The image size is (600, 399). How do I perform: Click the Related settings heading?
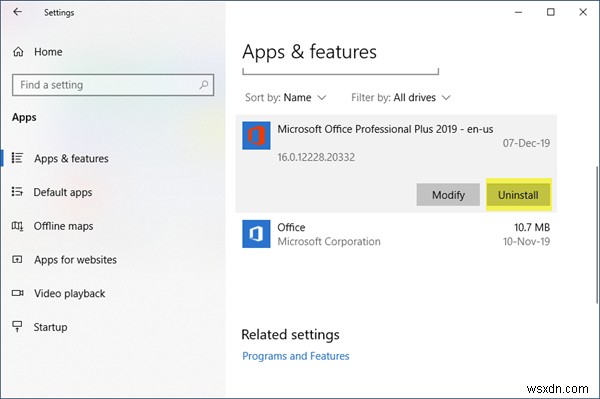(x=290, y=335)
